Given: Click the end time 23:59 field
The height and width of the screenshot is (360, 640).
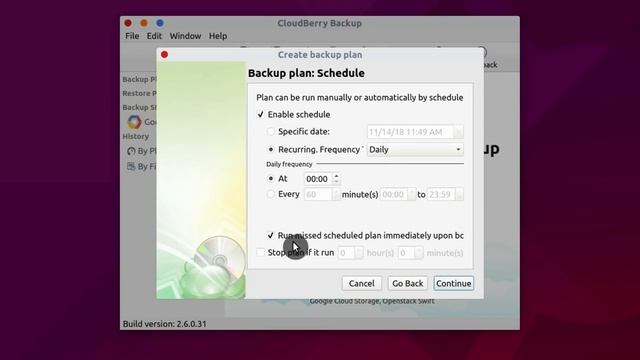Looking at the screenshot, I should (442, 195).
